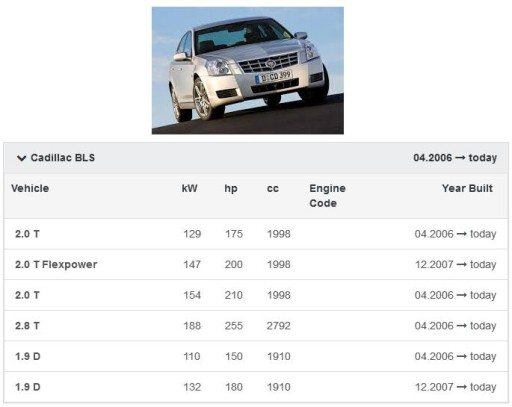Click 12.2007 → today in Flexpower row

(x=455, y=265)
